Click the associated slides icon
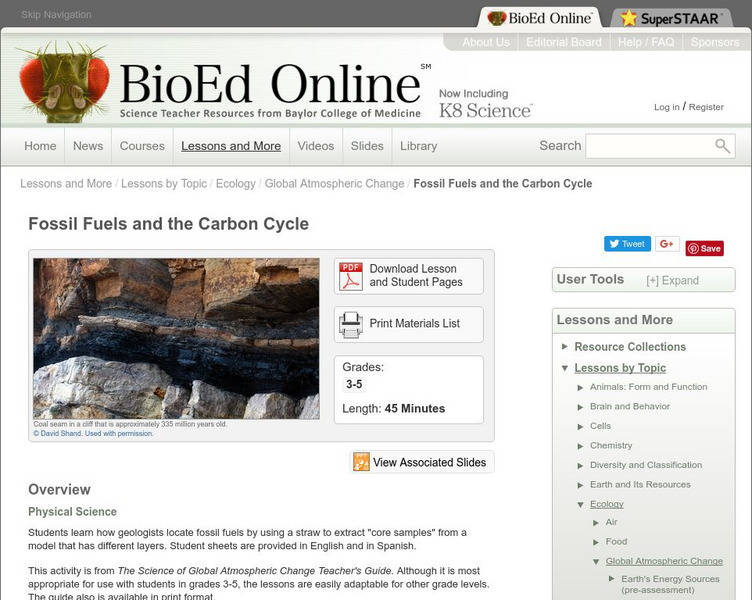The width and height of the screenshot is (752, 600). point(361,462)
